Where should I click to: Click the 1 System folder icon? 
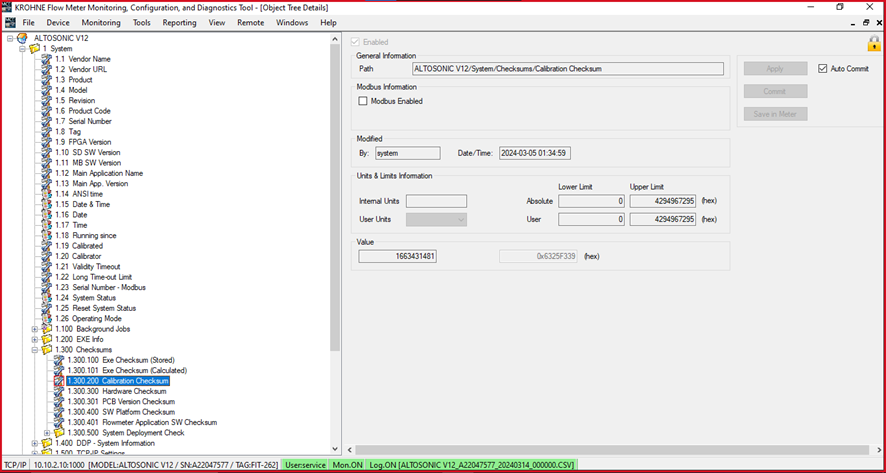coord(34,49)
